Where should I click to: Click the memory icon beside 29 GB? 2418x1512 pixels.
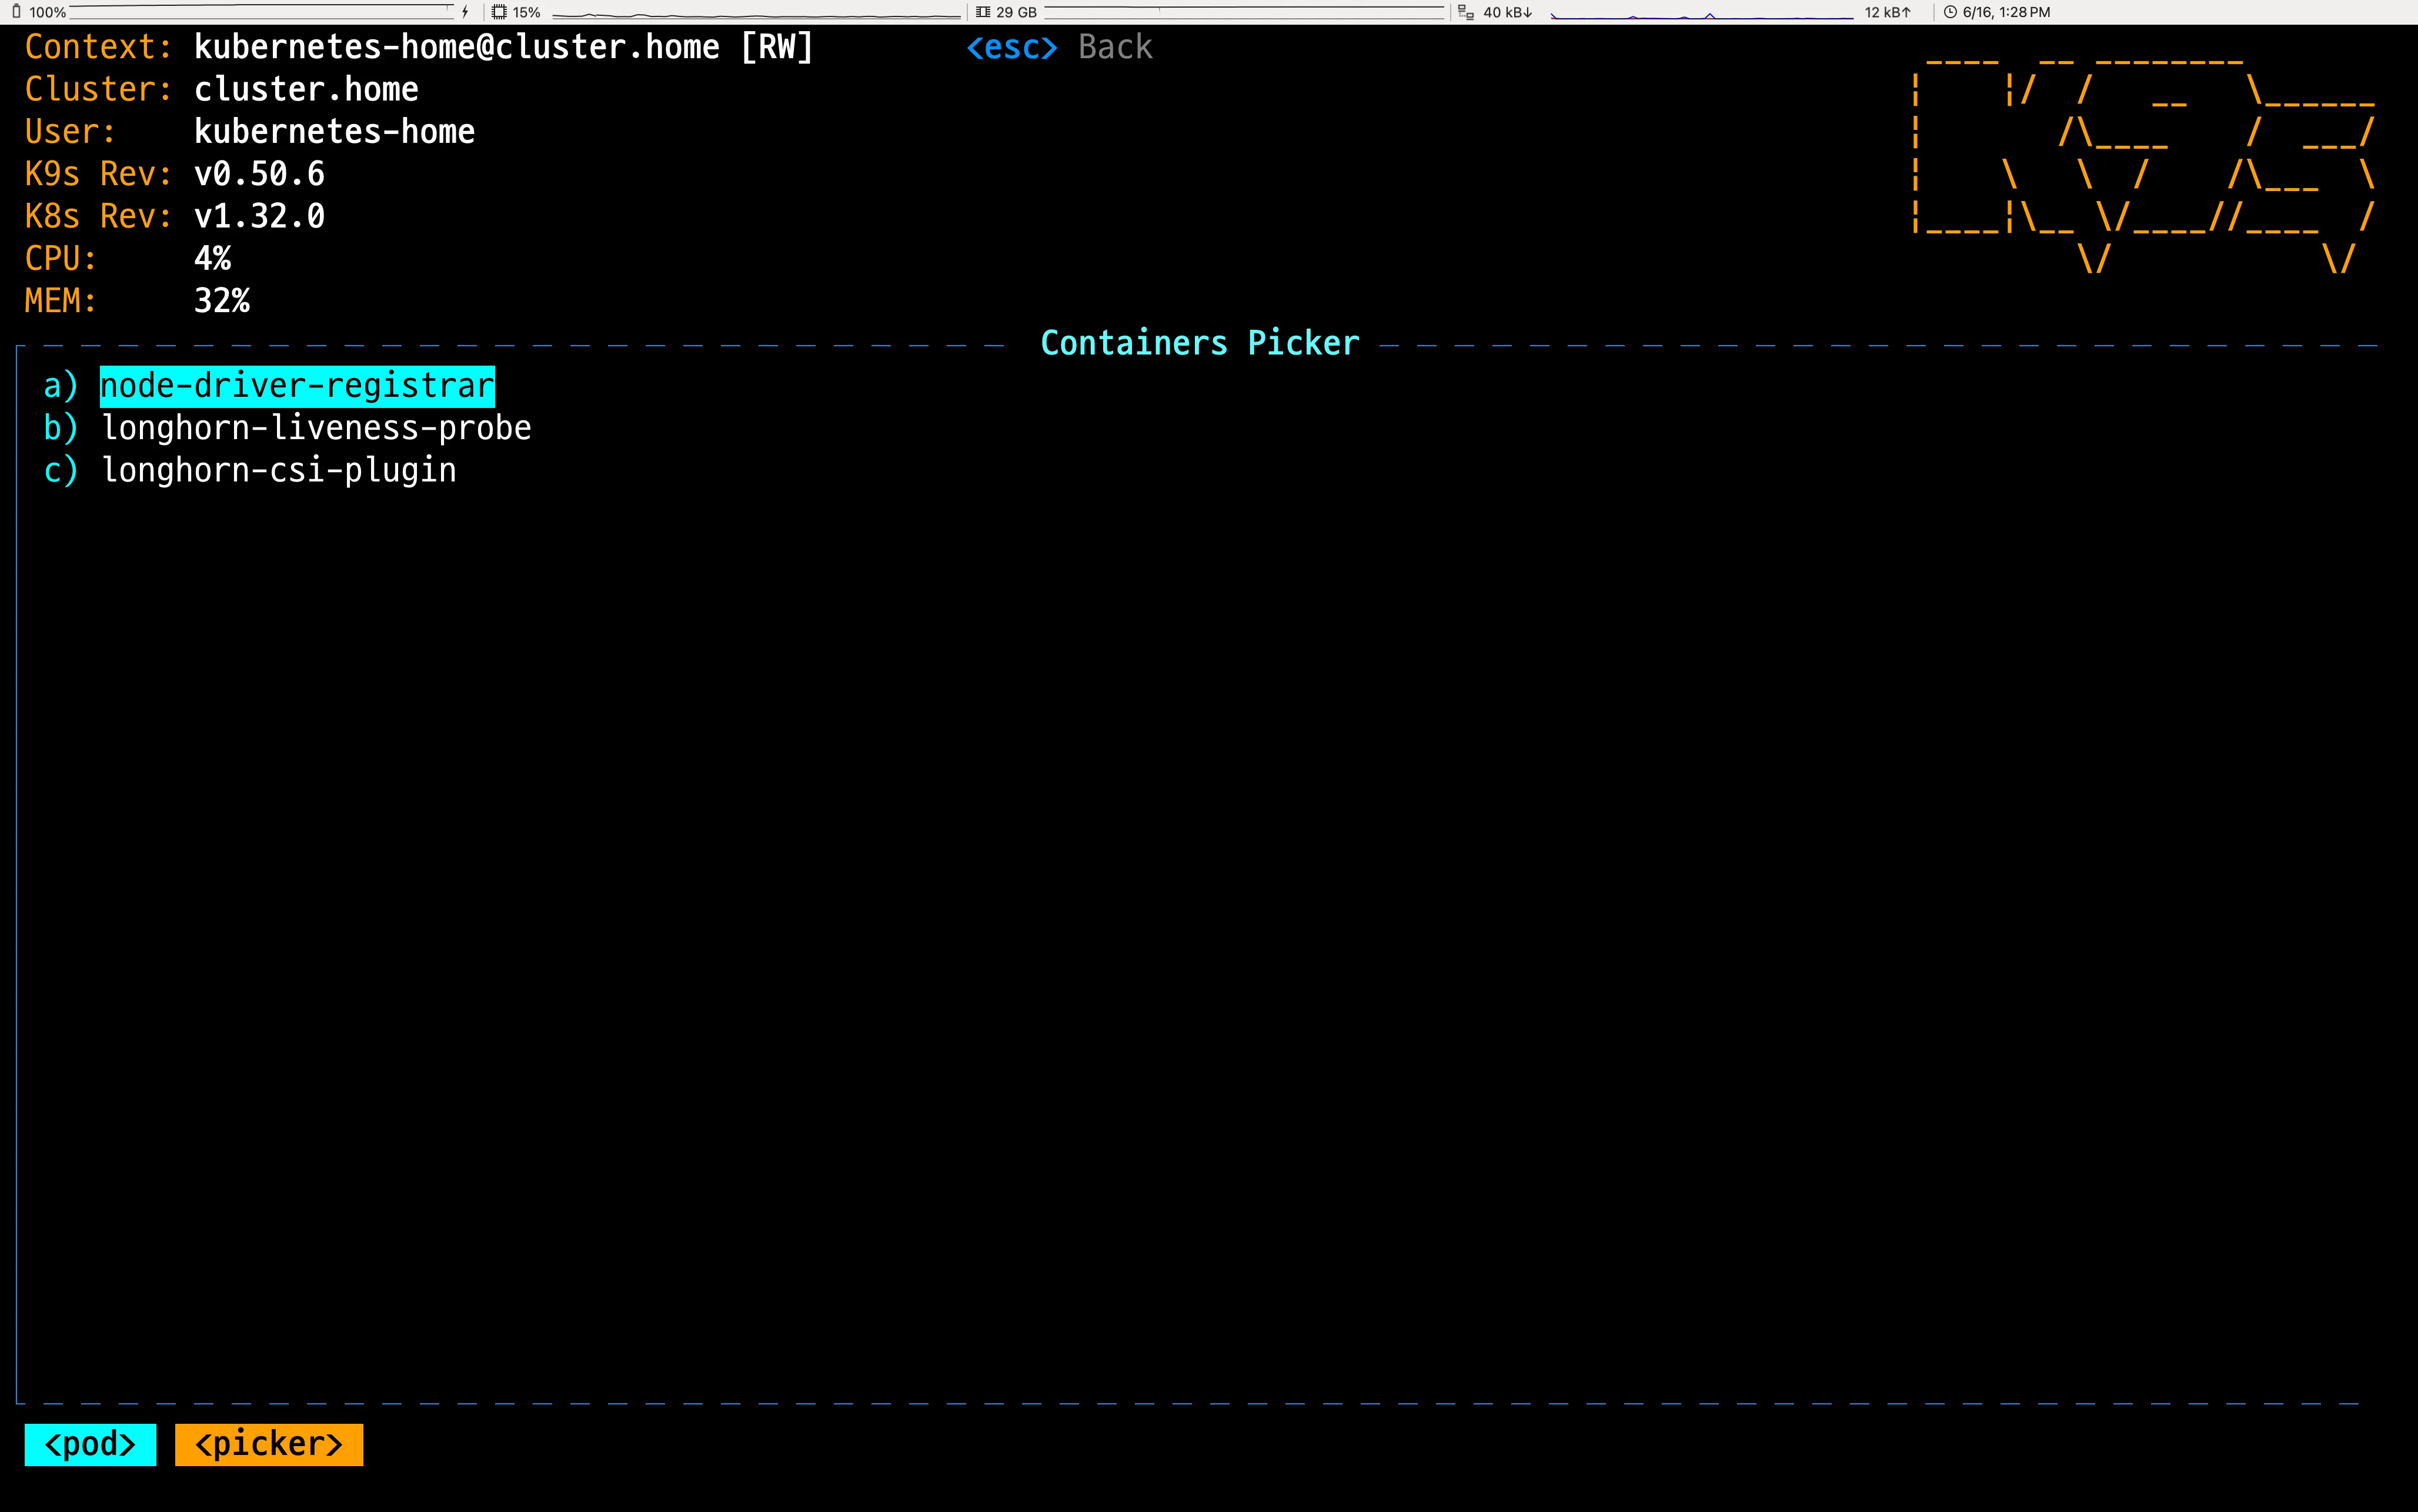coord(983,12)
